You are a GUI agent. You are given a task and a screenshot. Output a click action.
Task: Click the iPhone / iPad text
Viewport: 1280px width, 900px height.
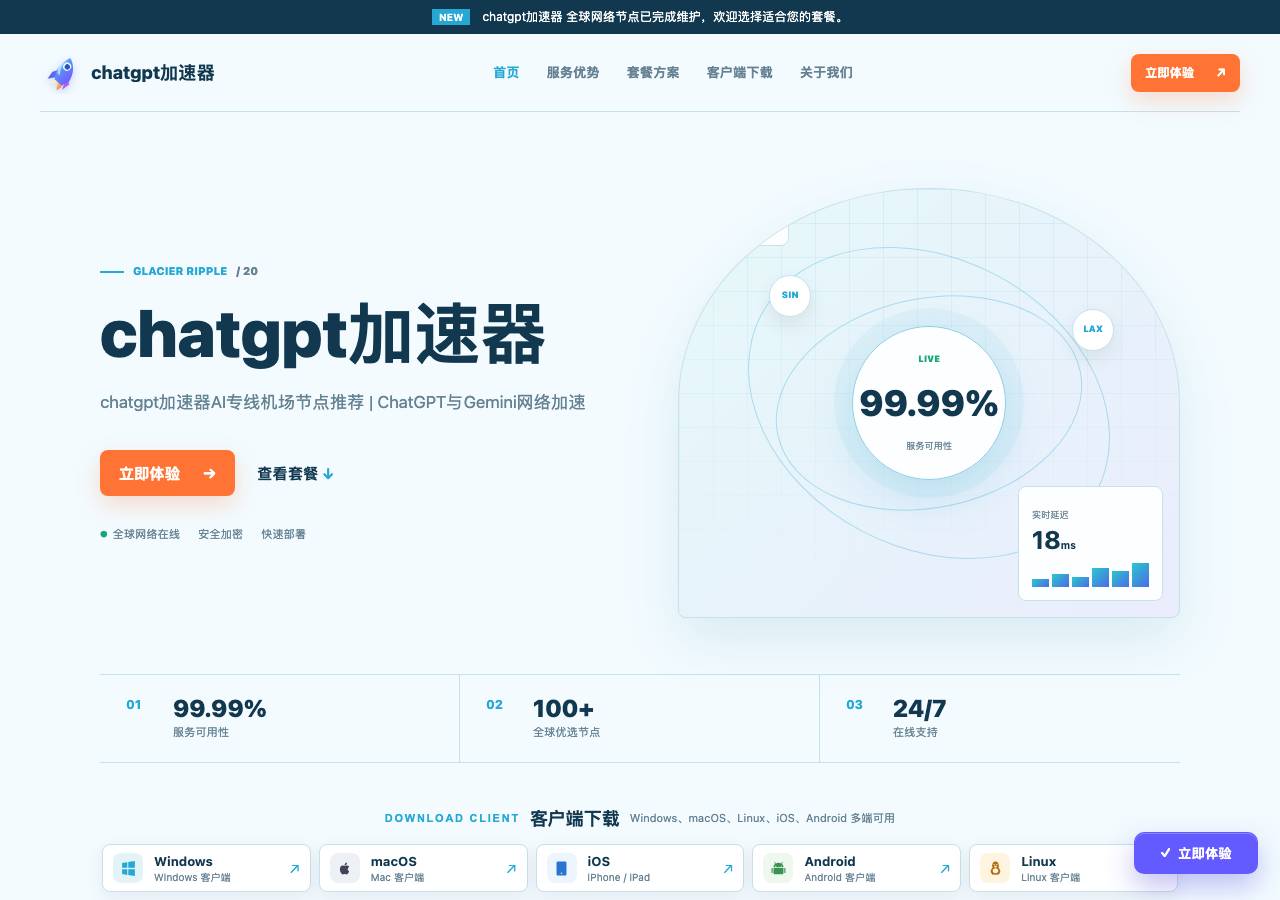click(619, 878)
